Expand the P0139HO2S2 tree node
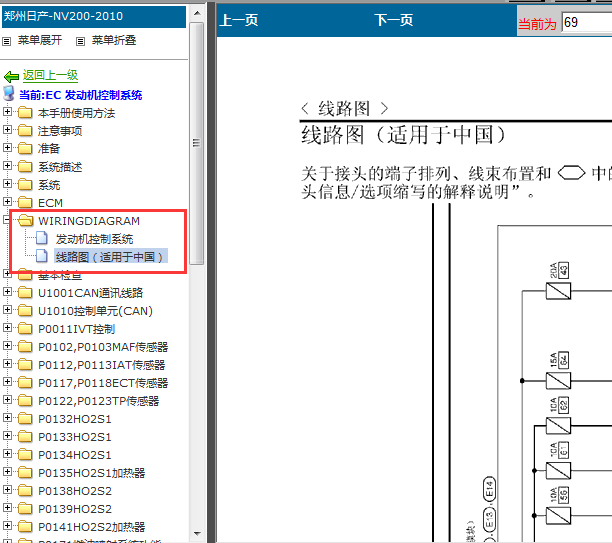 (x=7, y=507)
